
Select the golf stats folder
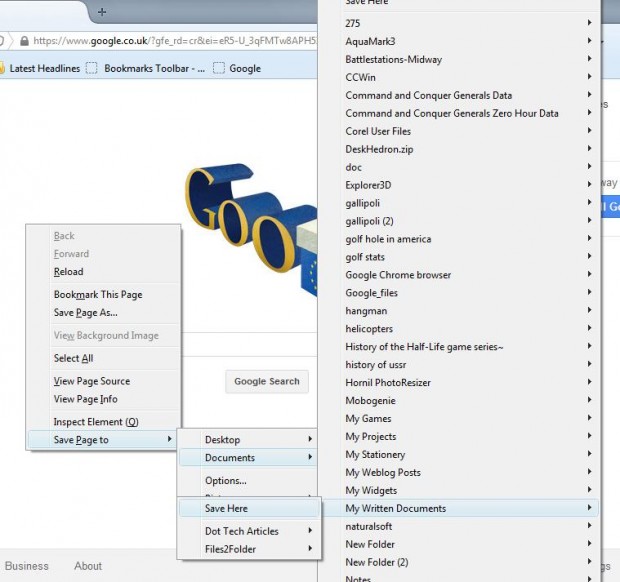[459, 257]
